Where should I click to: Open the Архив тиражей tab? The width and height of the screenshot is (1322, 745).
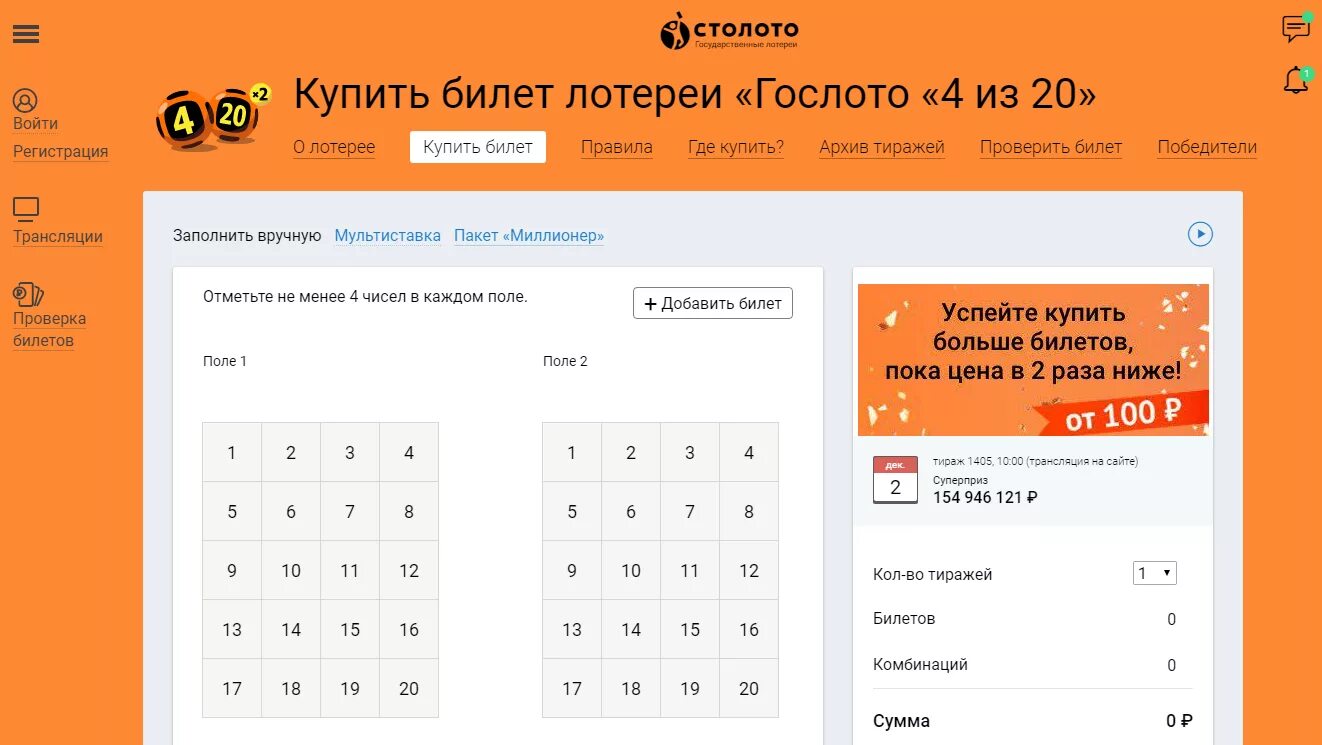point(882,147)
